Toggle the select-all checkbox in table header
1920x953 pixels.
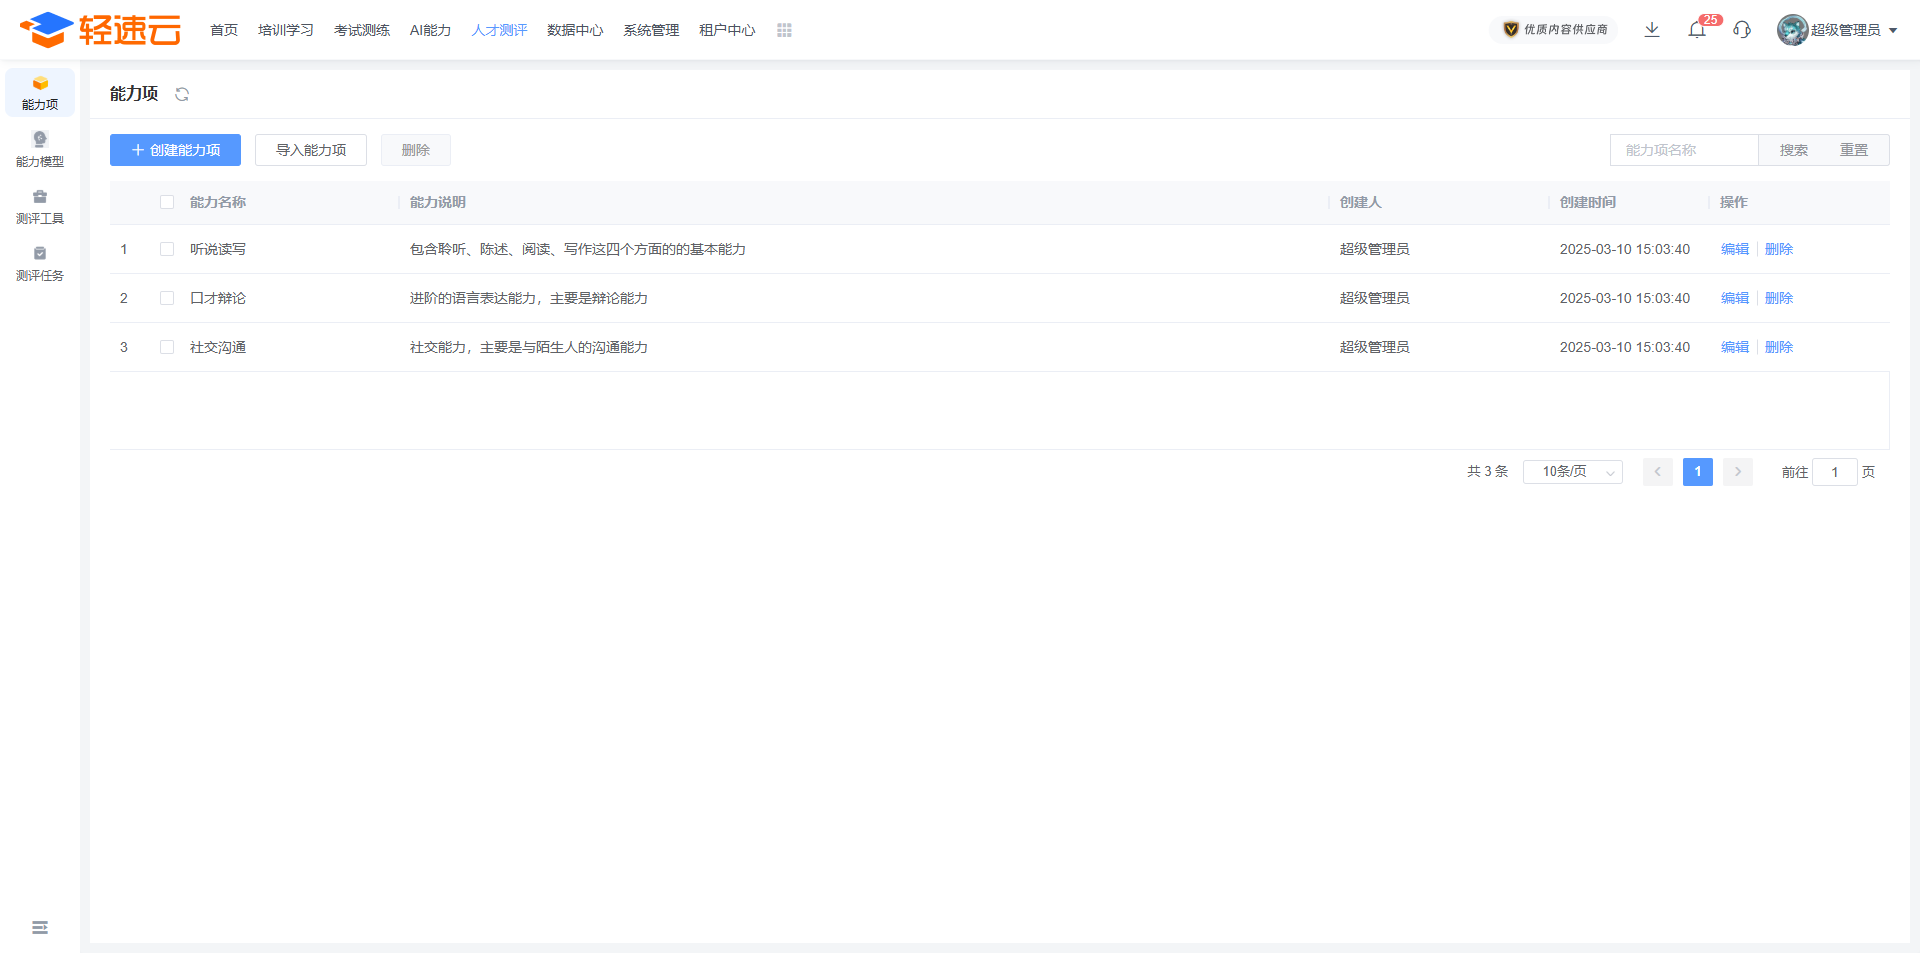pos(167,202)
